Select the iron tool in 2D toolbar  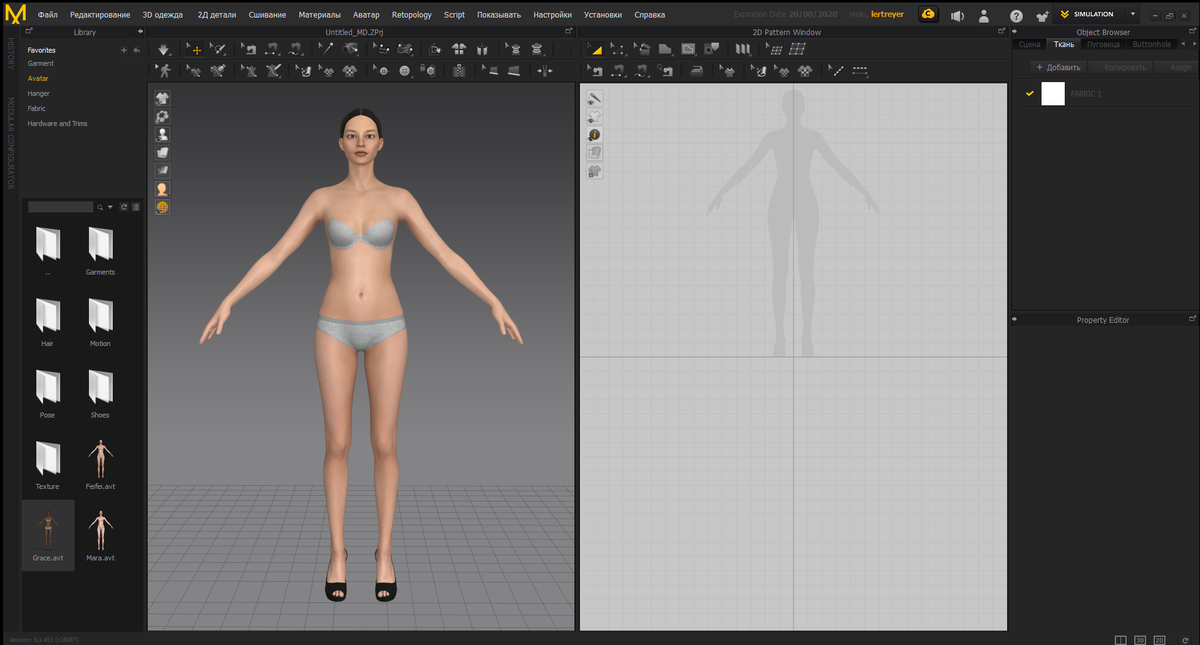click(x=697, y=71)
